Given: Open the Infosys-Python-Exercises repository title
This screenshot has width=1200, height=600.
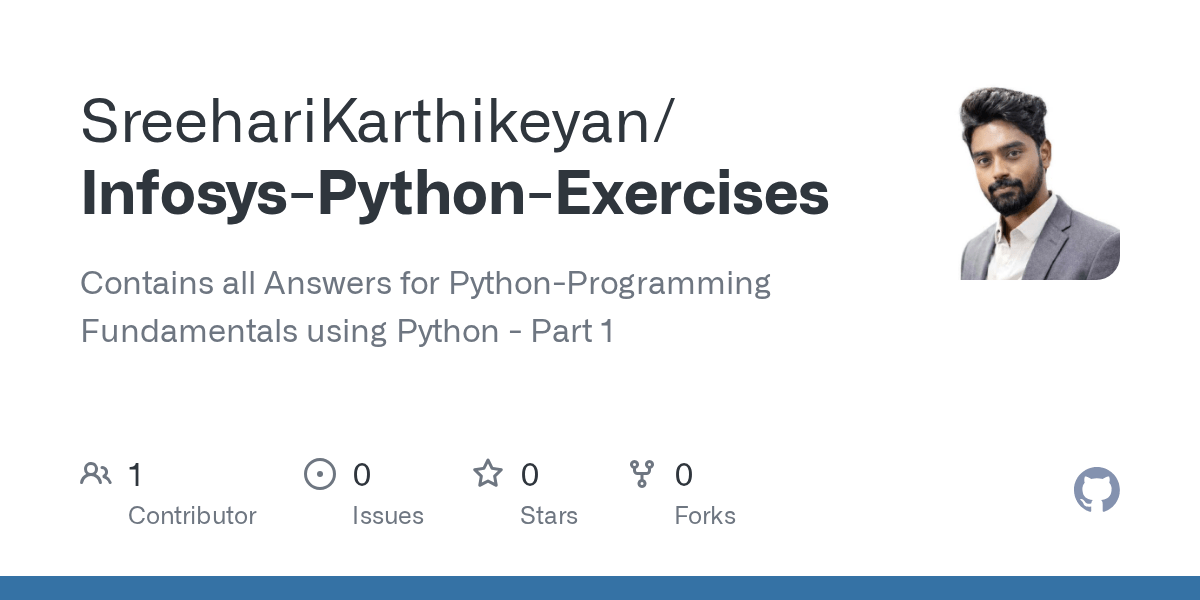Looking at the screenshot, I should 455,194.
